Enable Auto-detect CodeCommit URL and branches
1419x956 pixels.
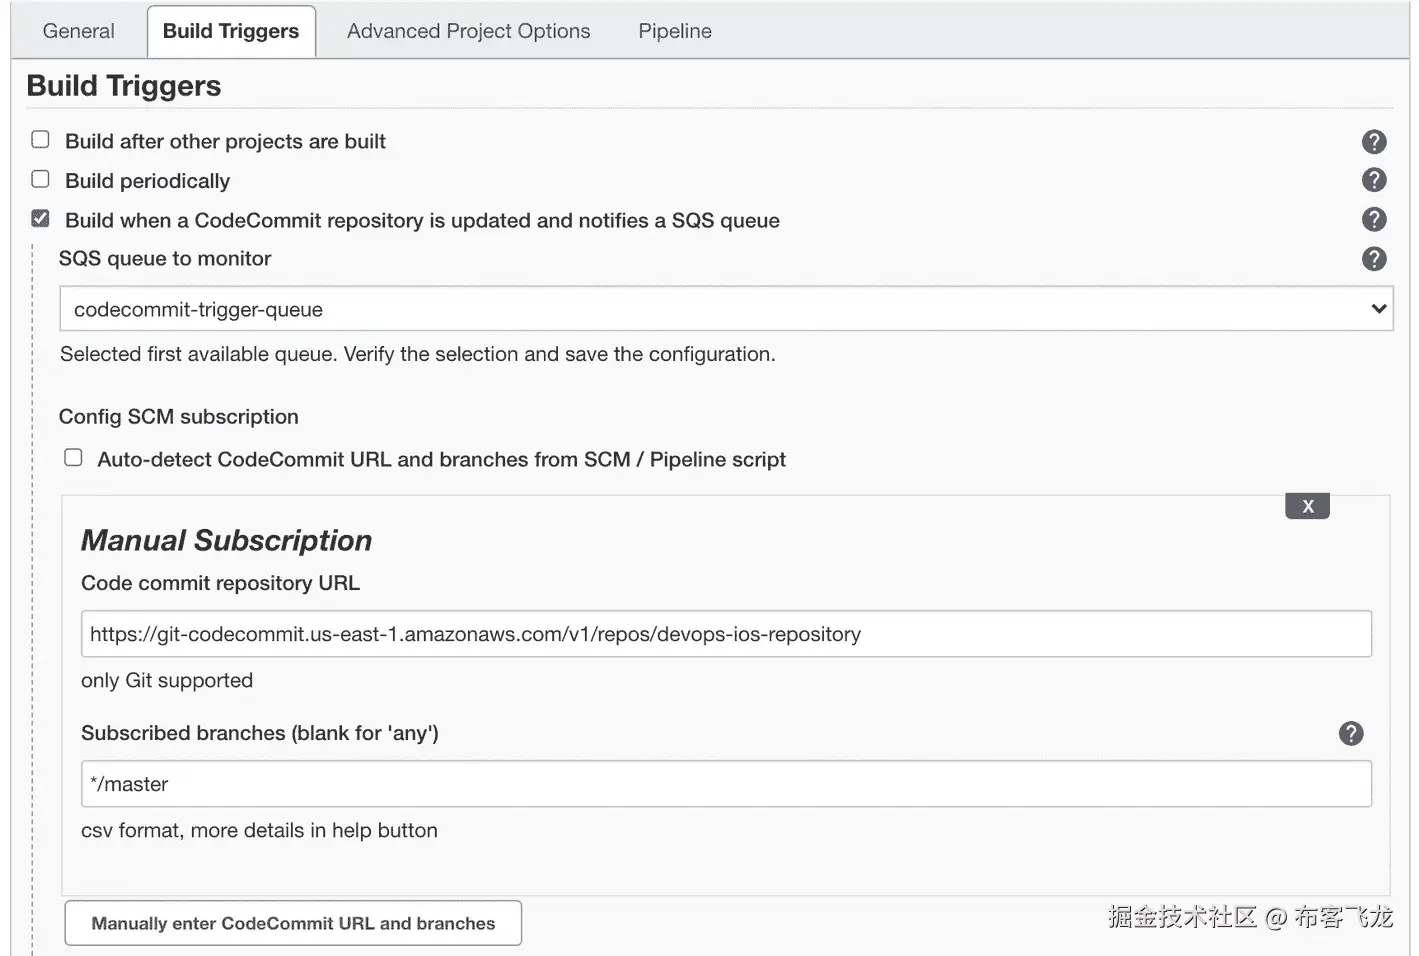click(x=74, y=458)
